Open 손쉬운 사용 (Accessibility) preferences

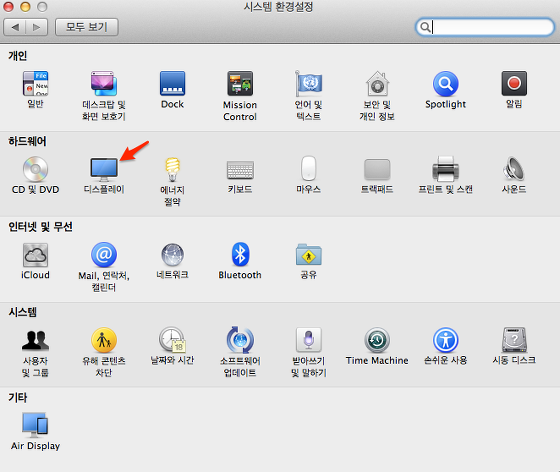446,340
